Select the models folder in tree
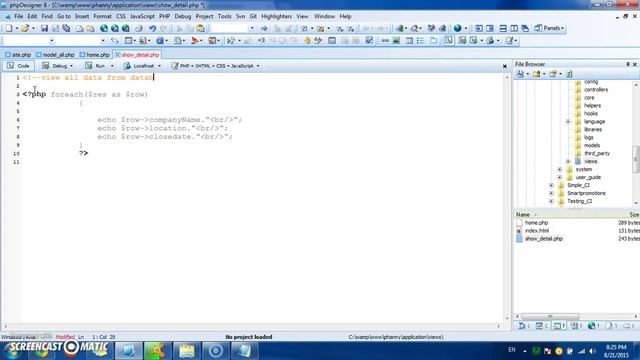 tap(592, 146)
